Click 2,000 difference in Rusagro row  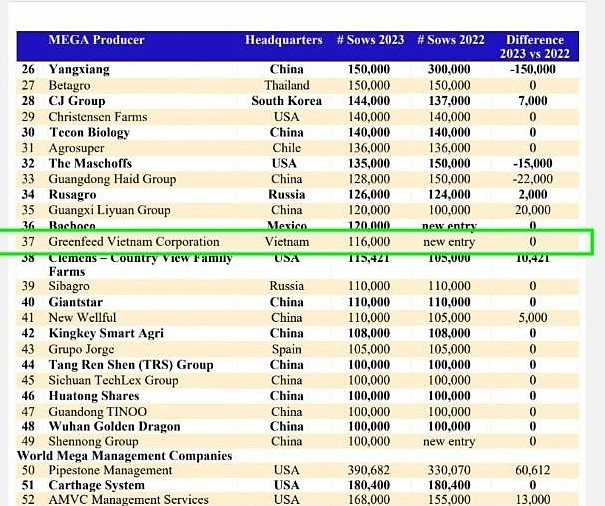point(533,195)
